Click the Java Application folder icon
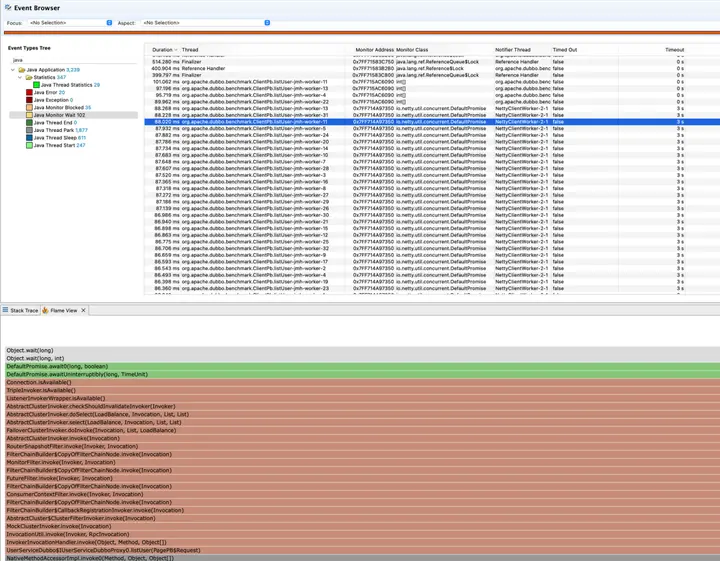This screenshot has height=561, width=720. point(22,70)
